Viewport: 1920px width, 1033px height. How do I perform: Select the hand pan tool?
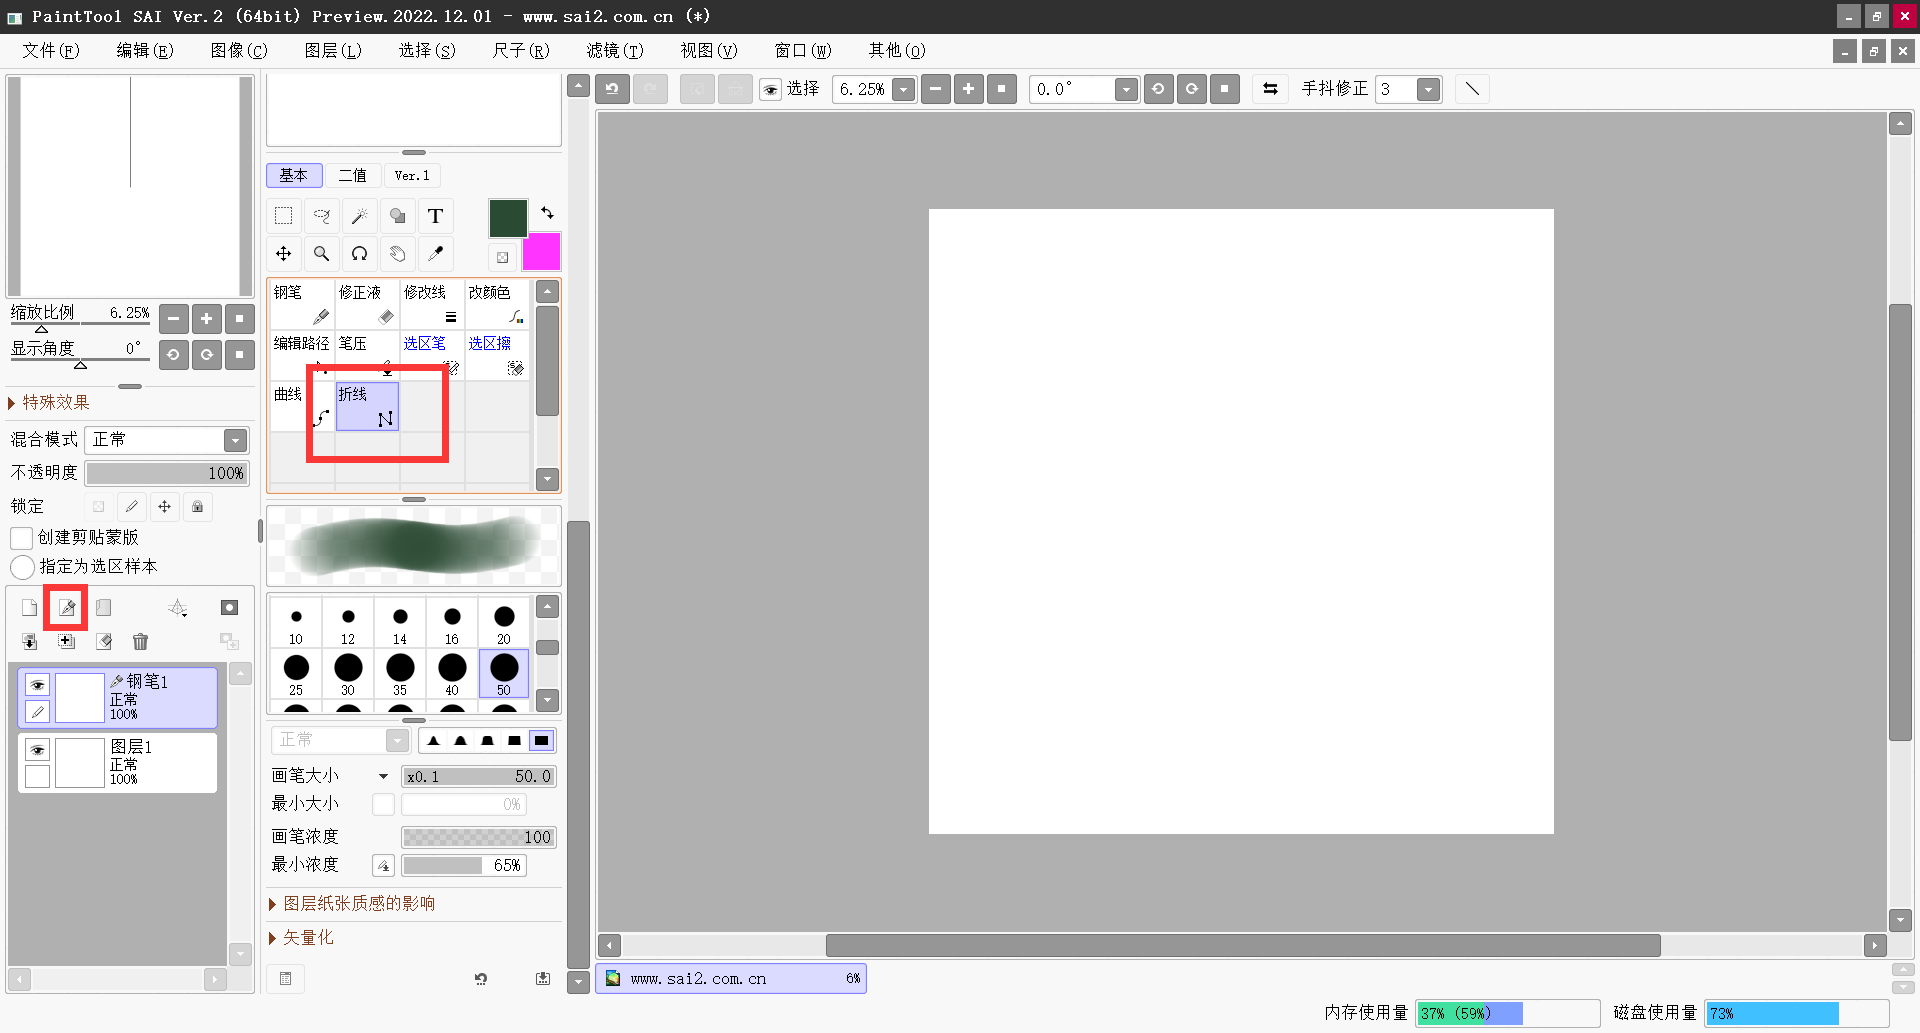click(x=398, y=254)
